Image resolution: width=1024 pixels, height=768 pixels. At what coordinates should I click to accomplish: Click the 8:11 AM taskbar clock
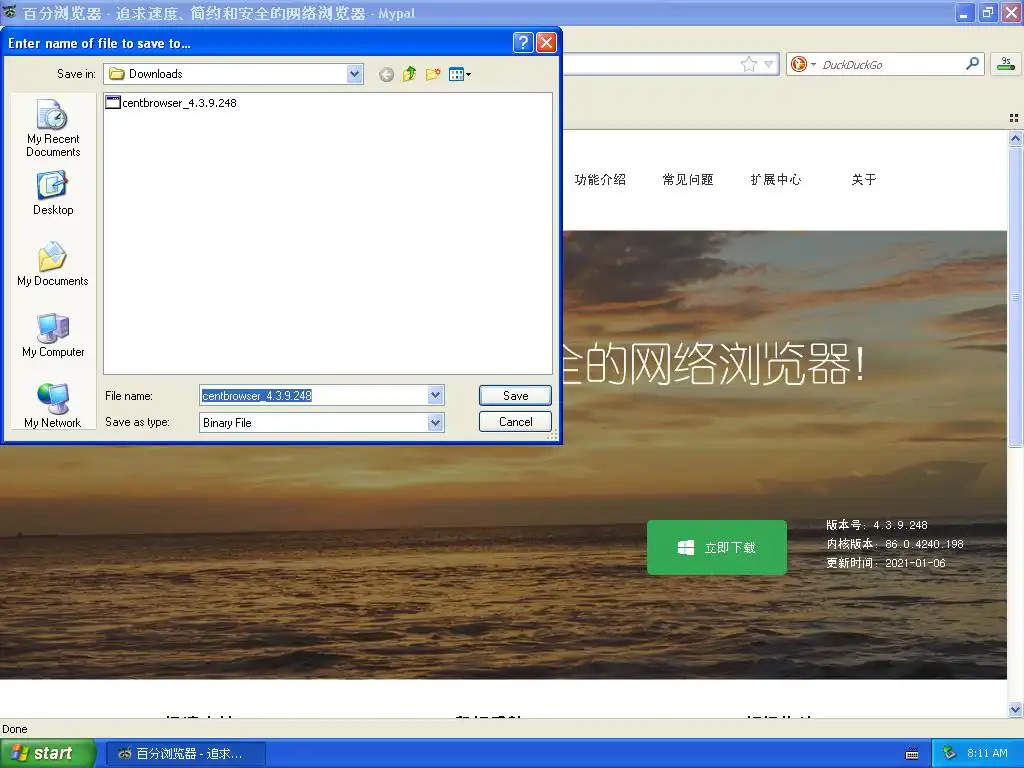pos(987,754)
